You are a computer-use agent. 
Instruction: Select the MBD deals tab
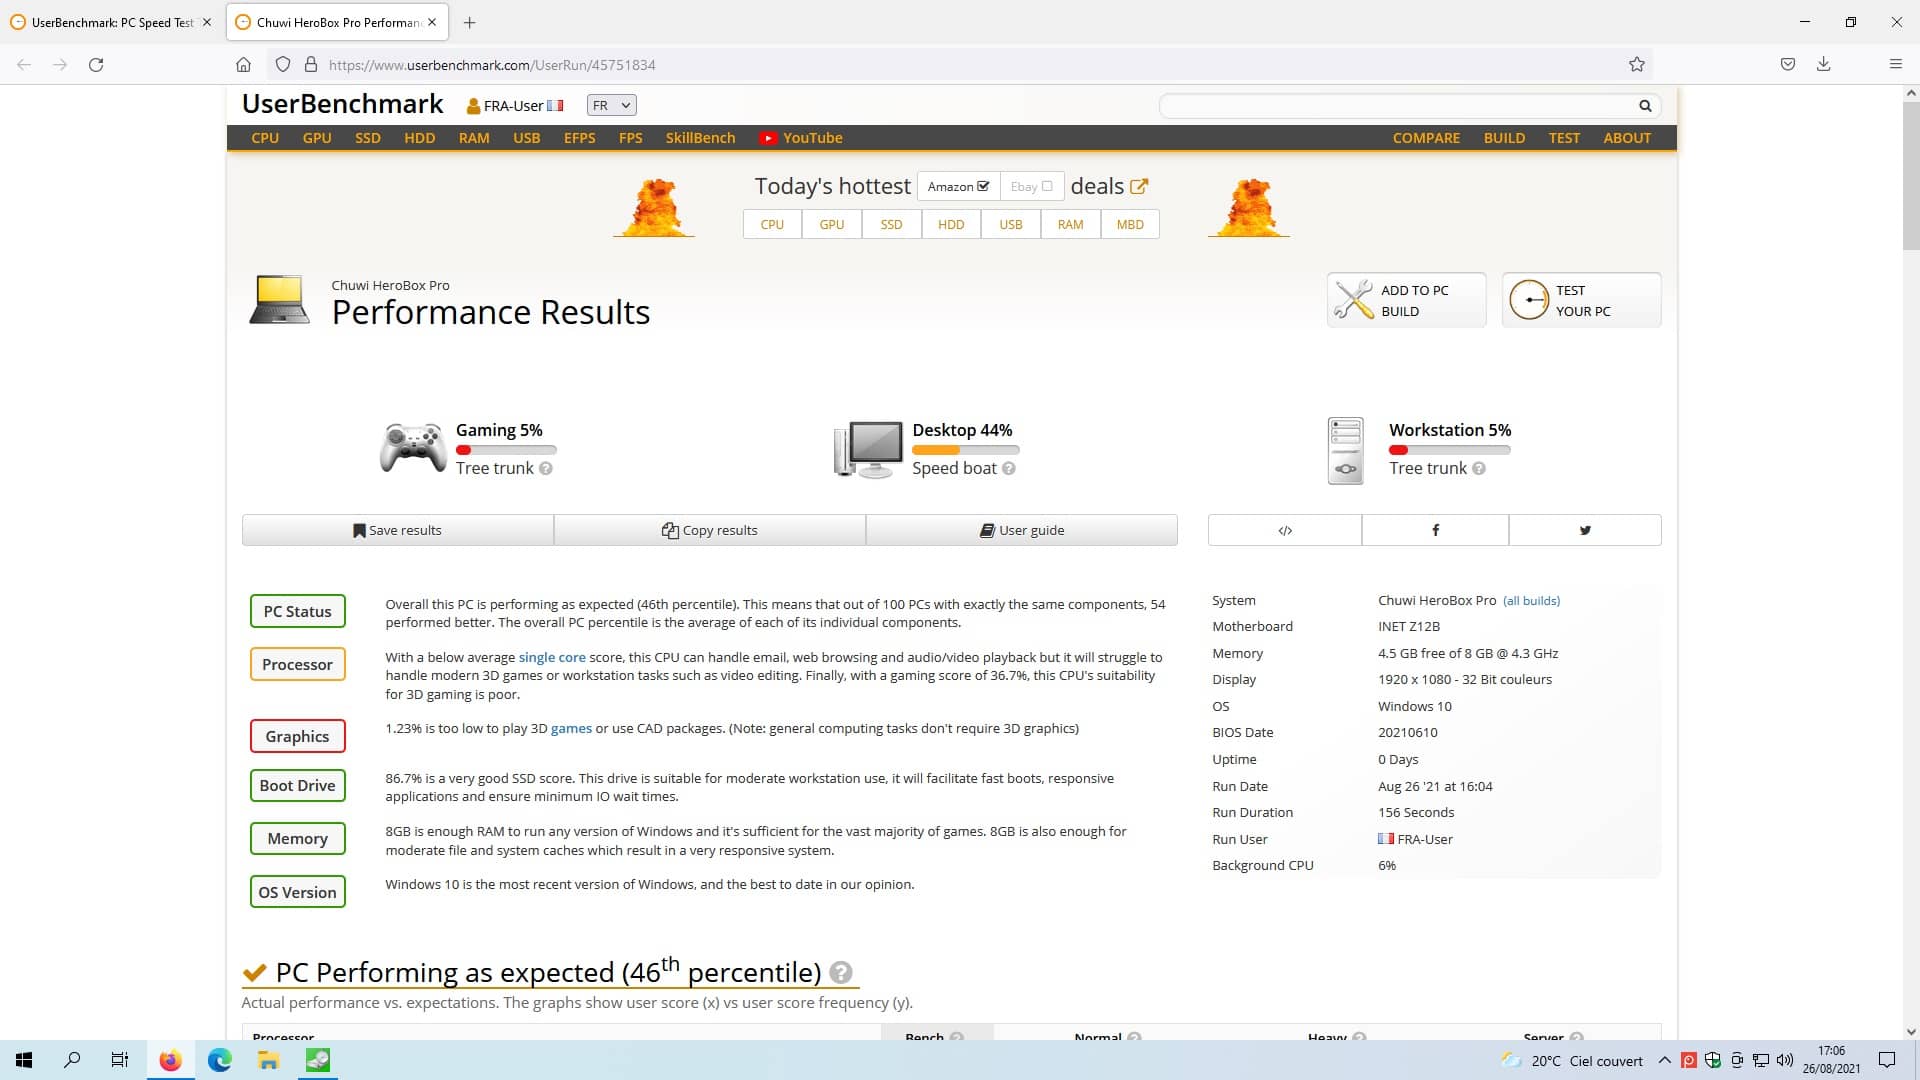coord(1130,224)
